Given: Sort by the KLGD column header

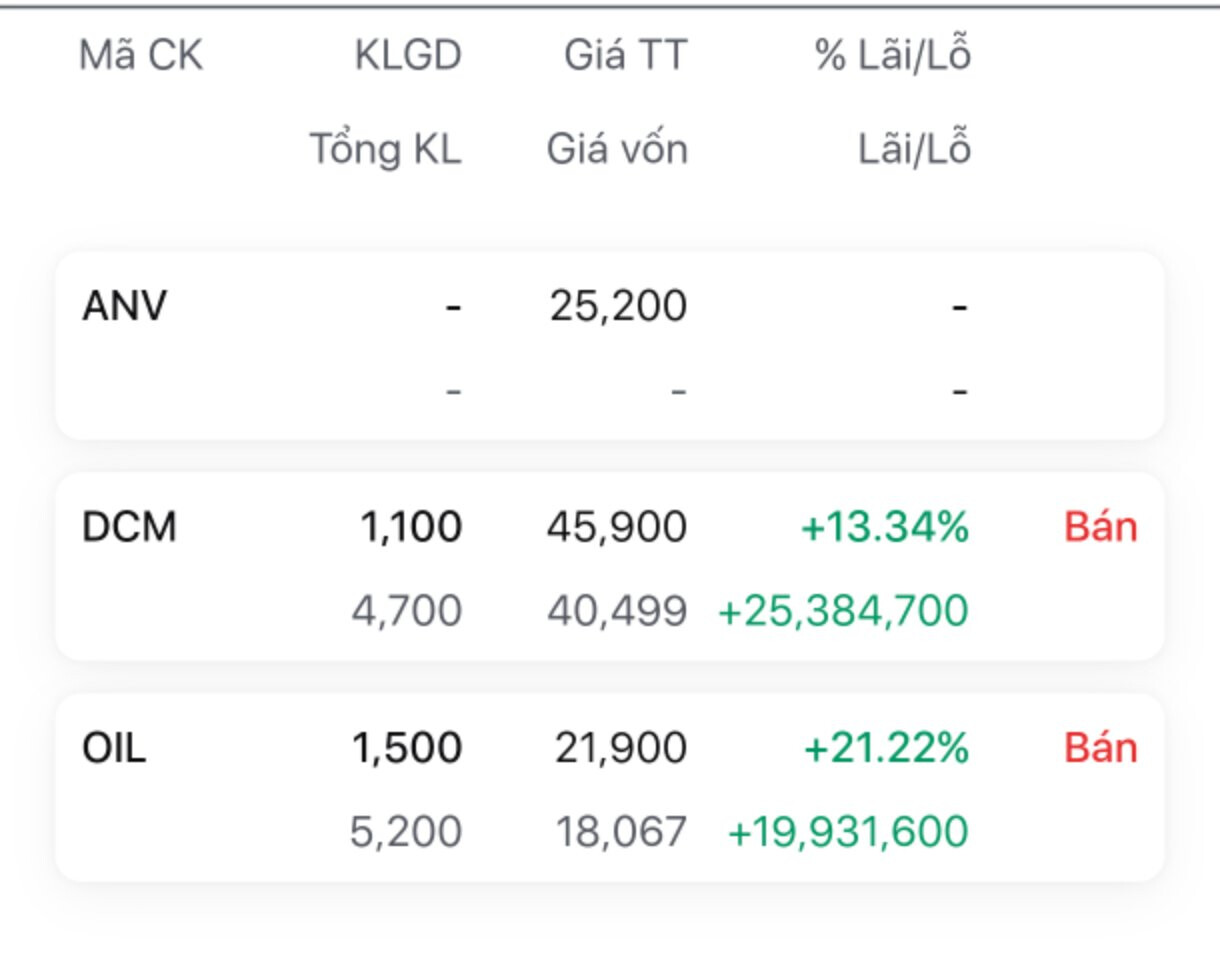Looking at the screenshot, I should coord(407,56).
